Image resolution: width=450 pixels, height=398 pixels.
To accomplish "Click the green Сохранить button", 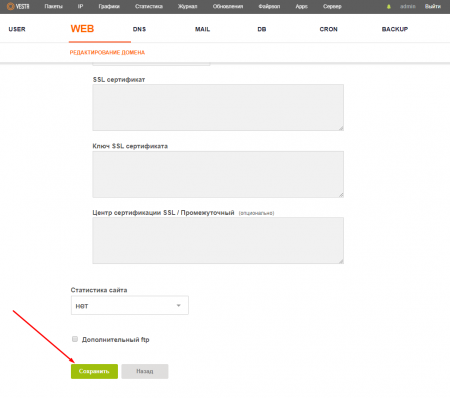I will 94,371.
